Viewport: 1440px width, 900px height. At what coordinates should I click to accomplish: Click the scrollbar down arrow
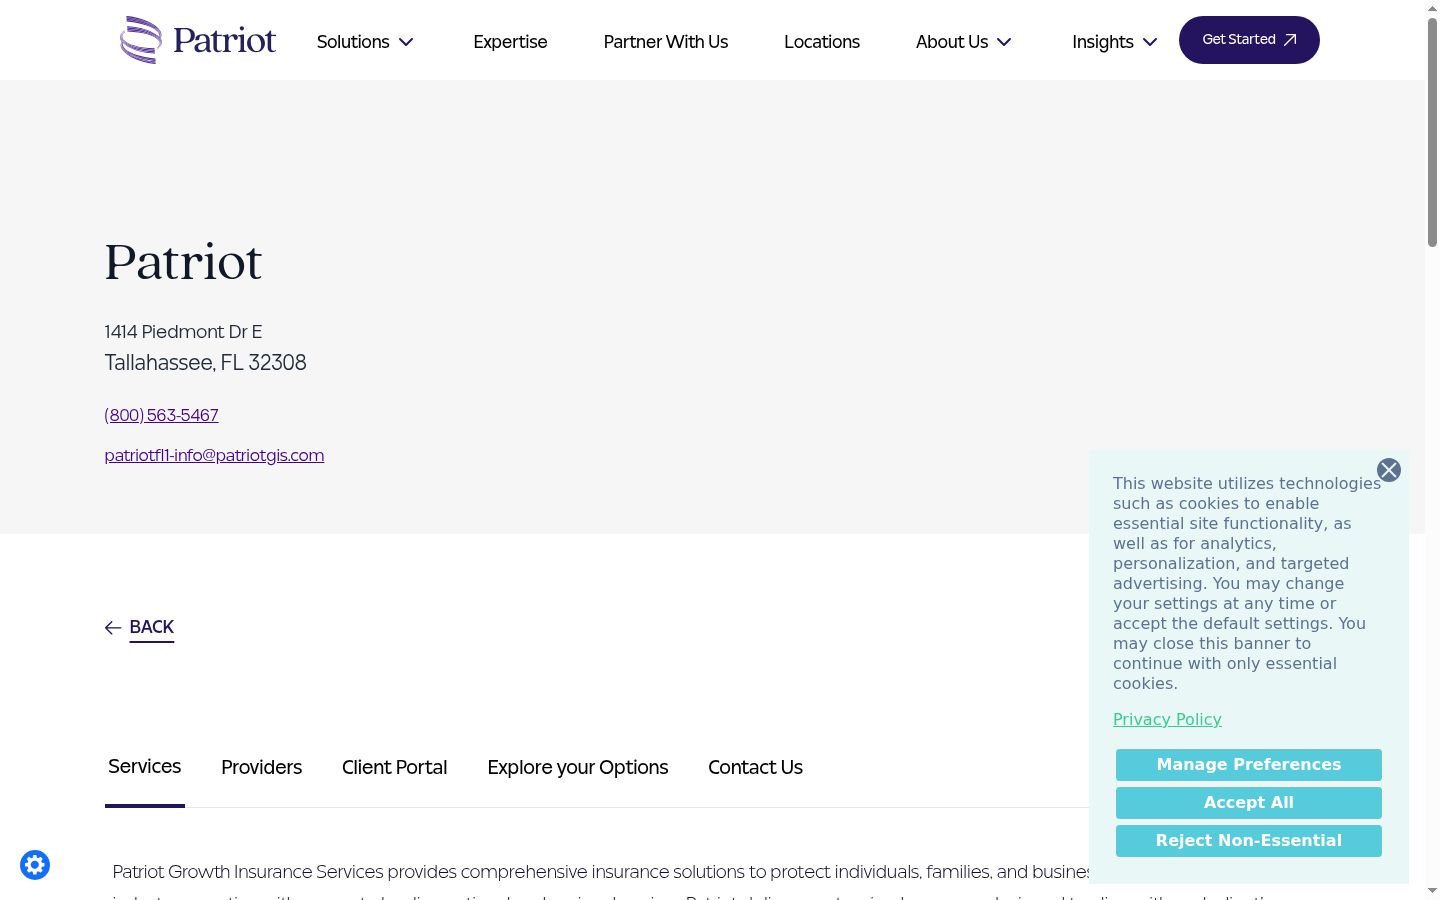1432,891
